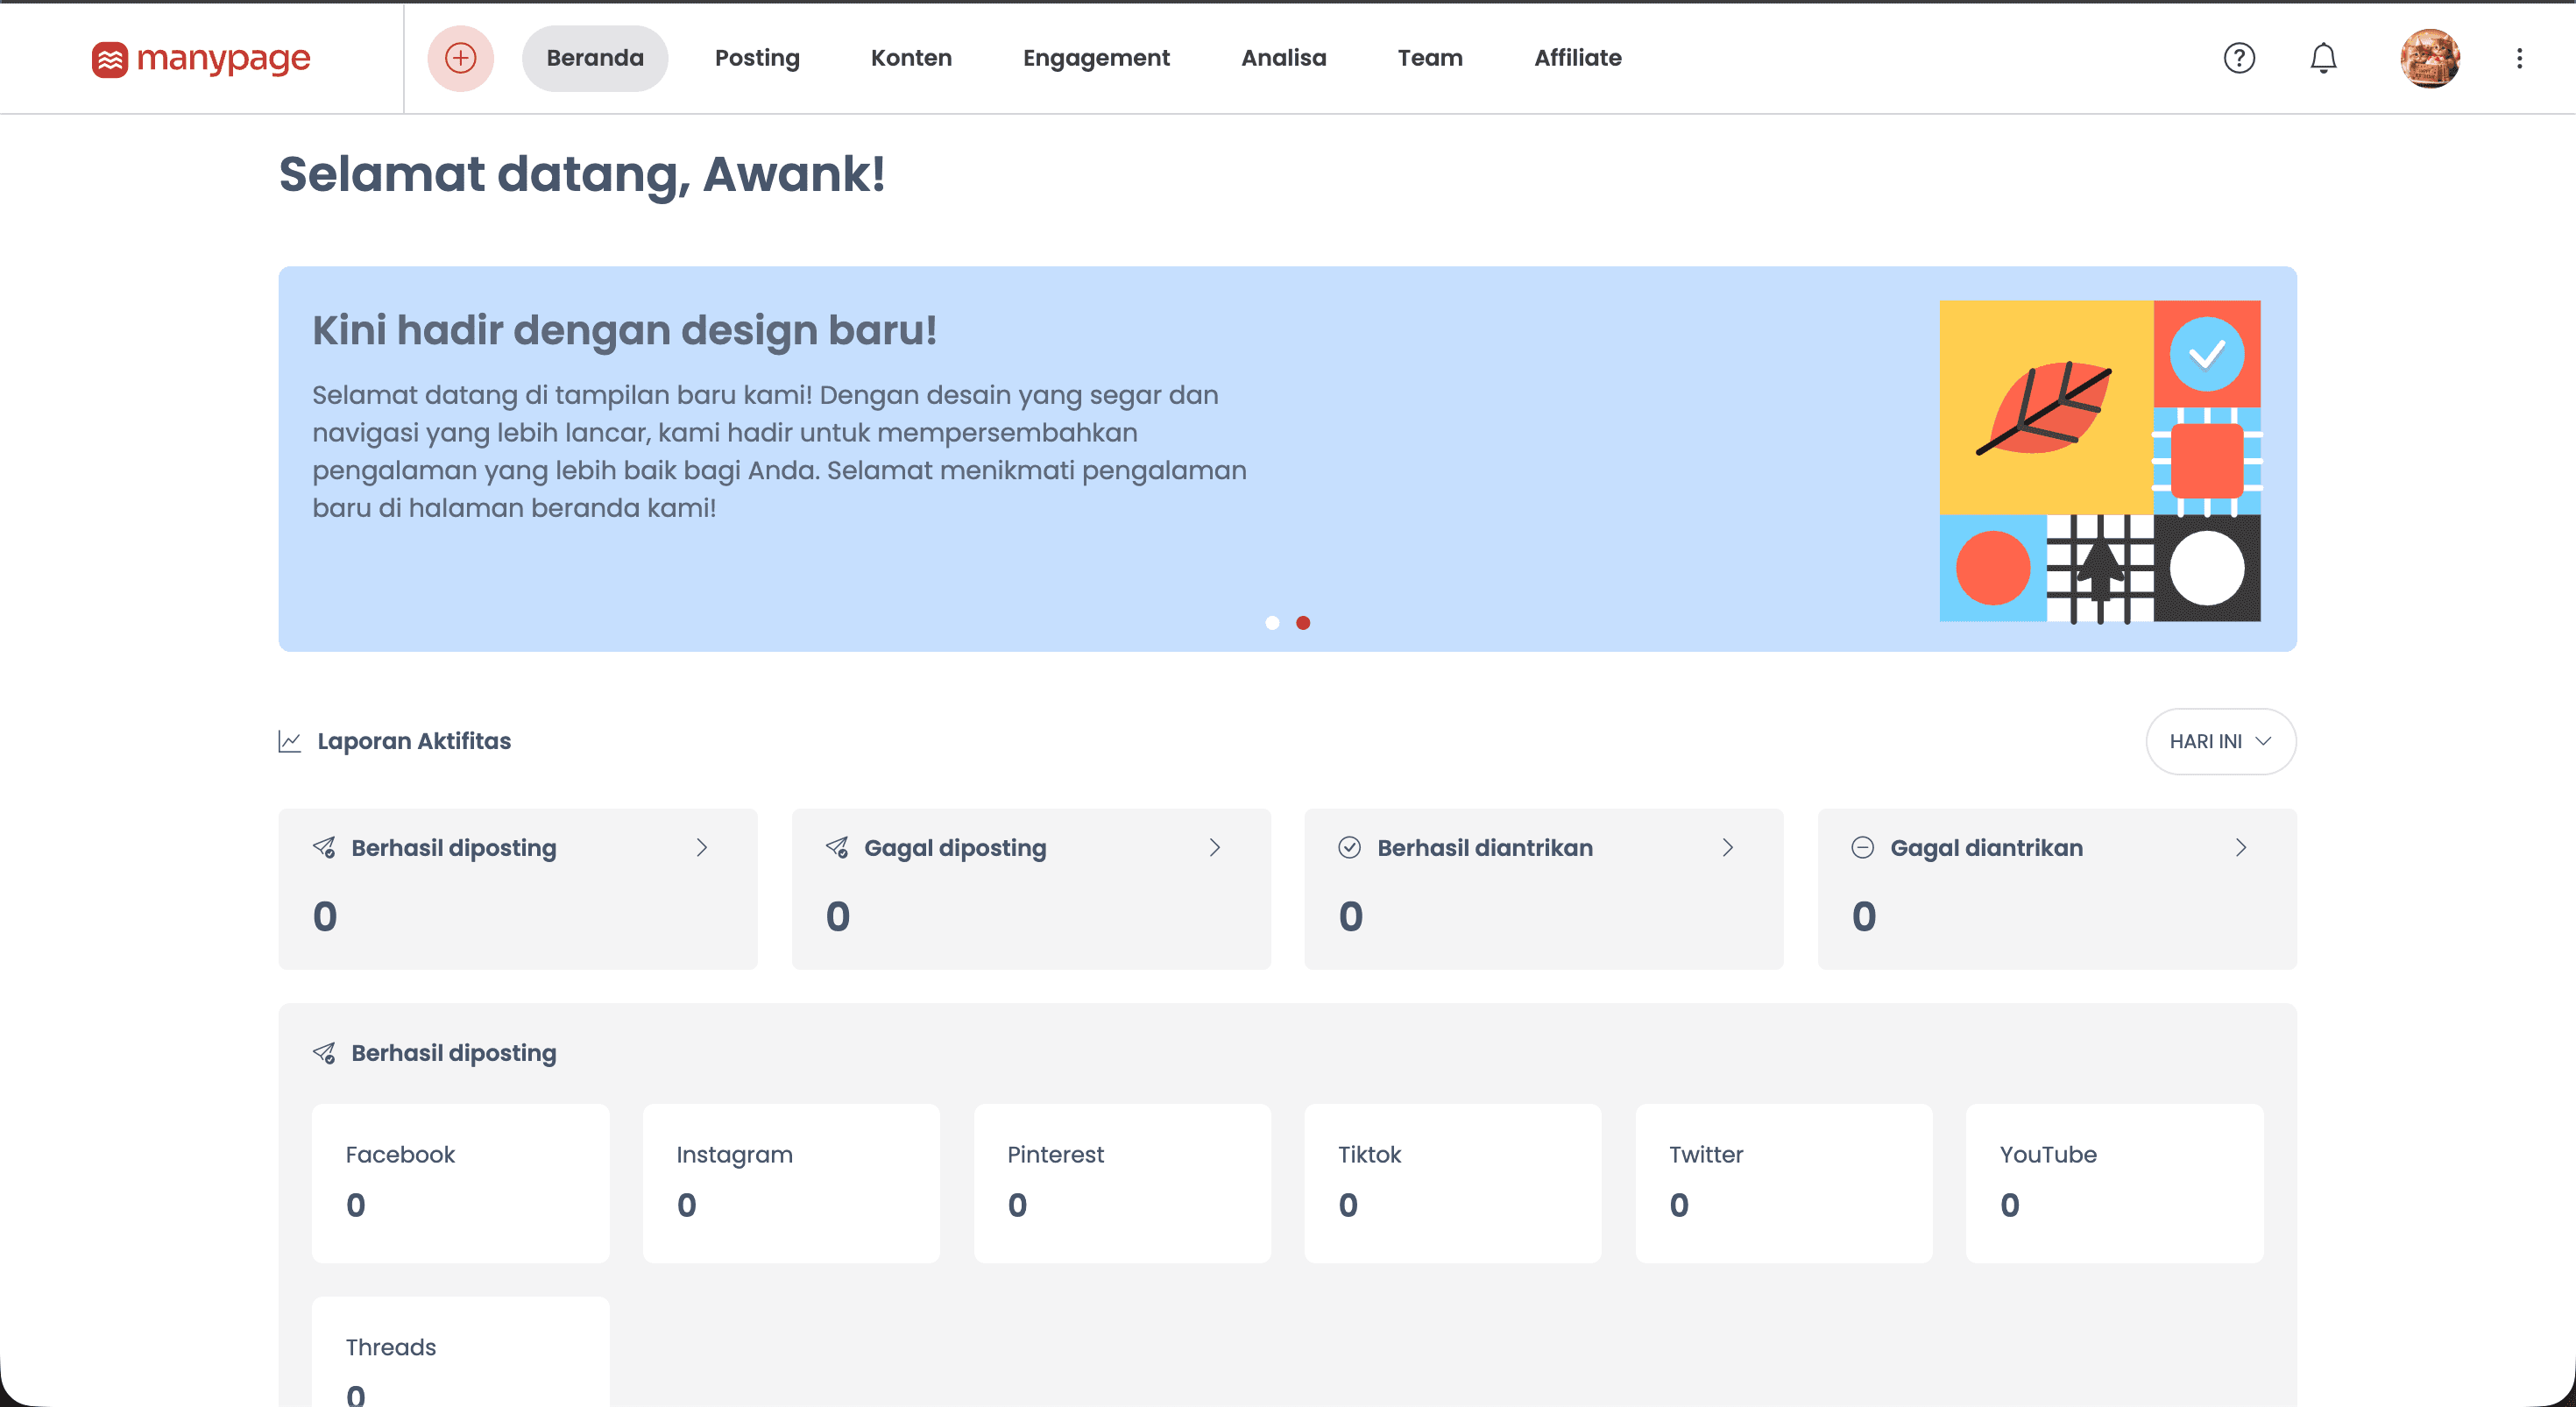The height and width of the screenshot is (1407, 2576).
Task: Select the Tiktok stat card
Action: [1453, 1183]
